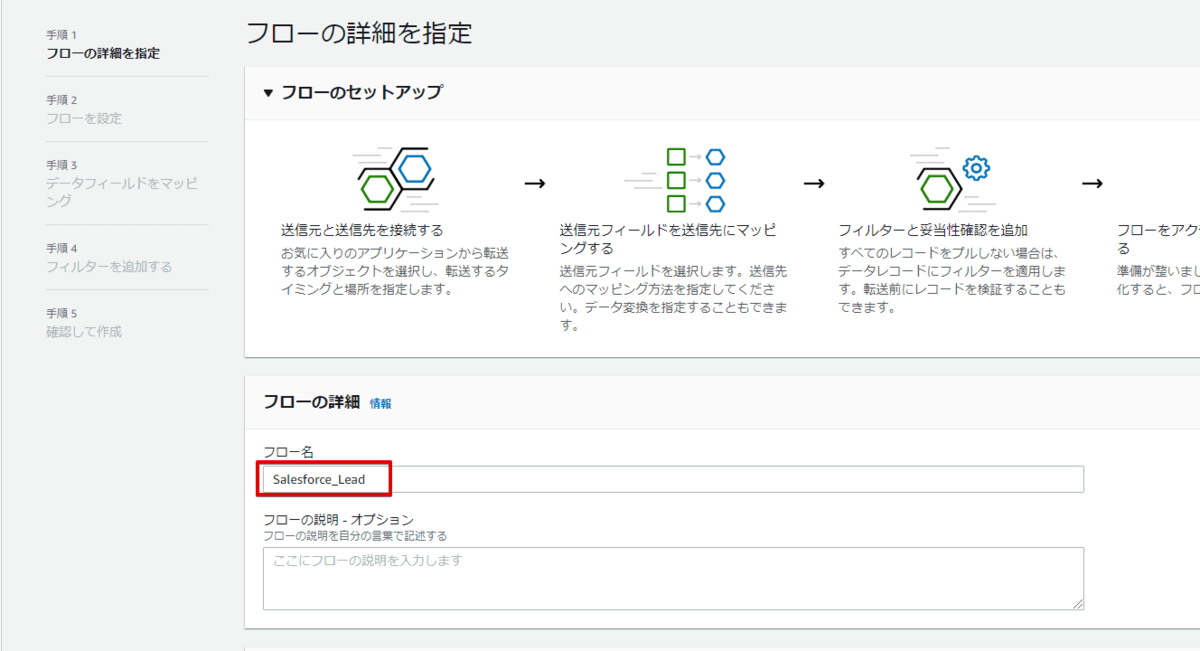This screenshot has width=1200, height=651.
Task: Click the 送信元と送信先を接続する heading
Action: pyautogui.click(x=362, y=230)
